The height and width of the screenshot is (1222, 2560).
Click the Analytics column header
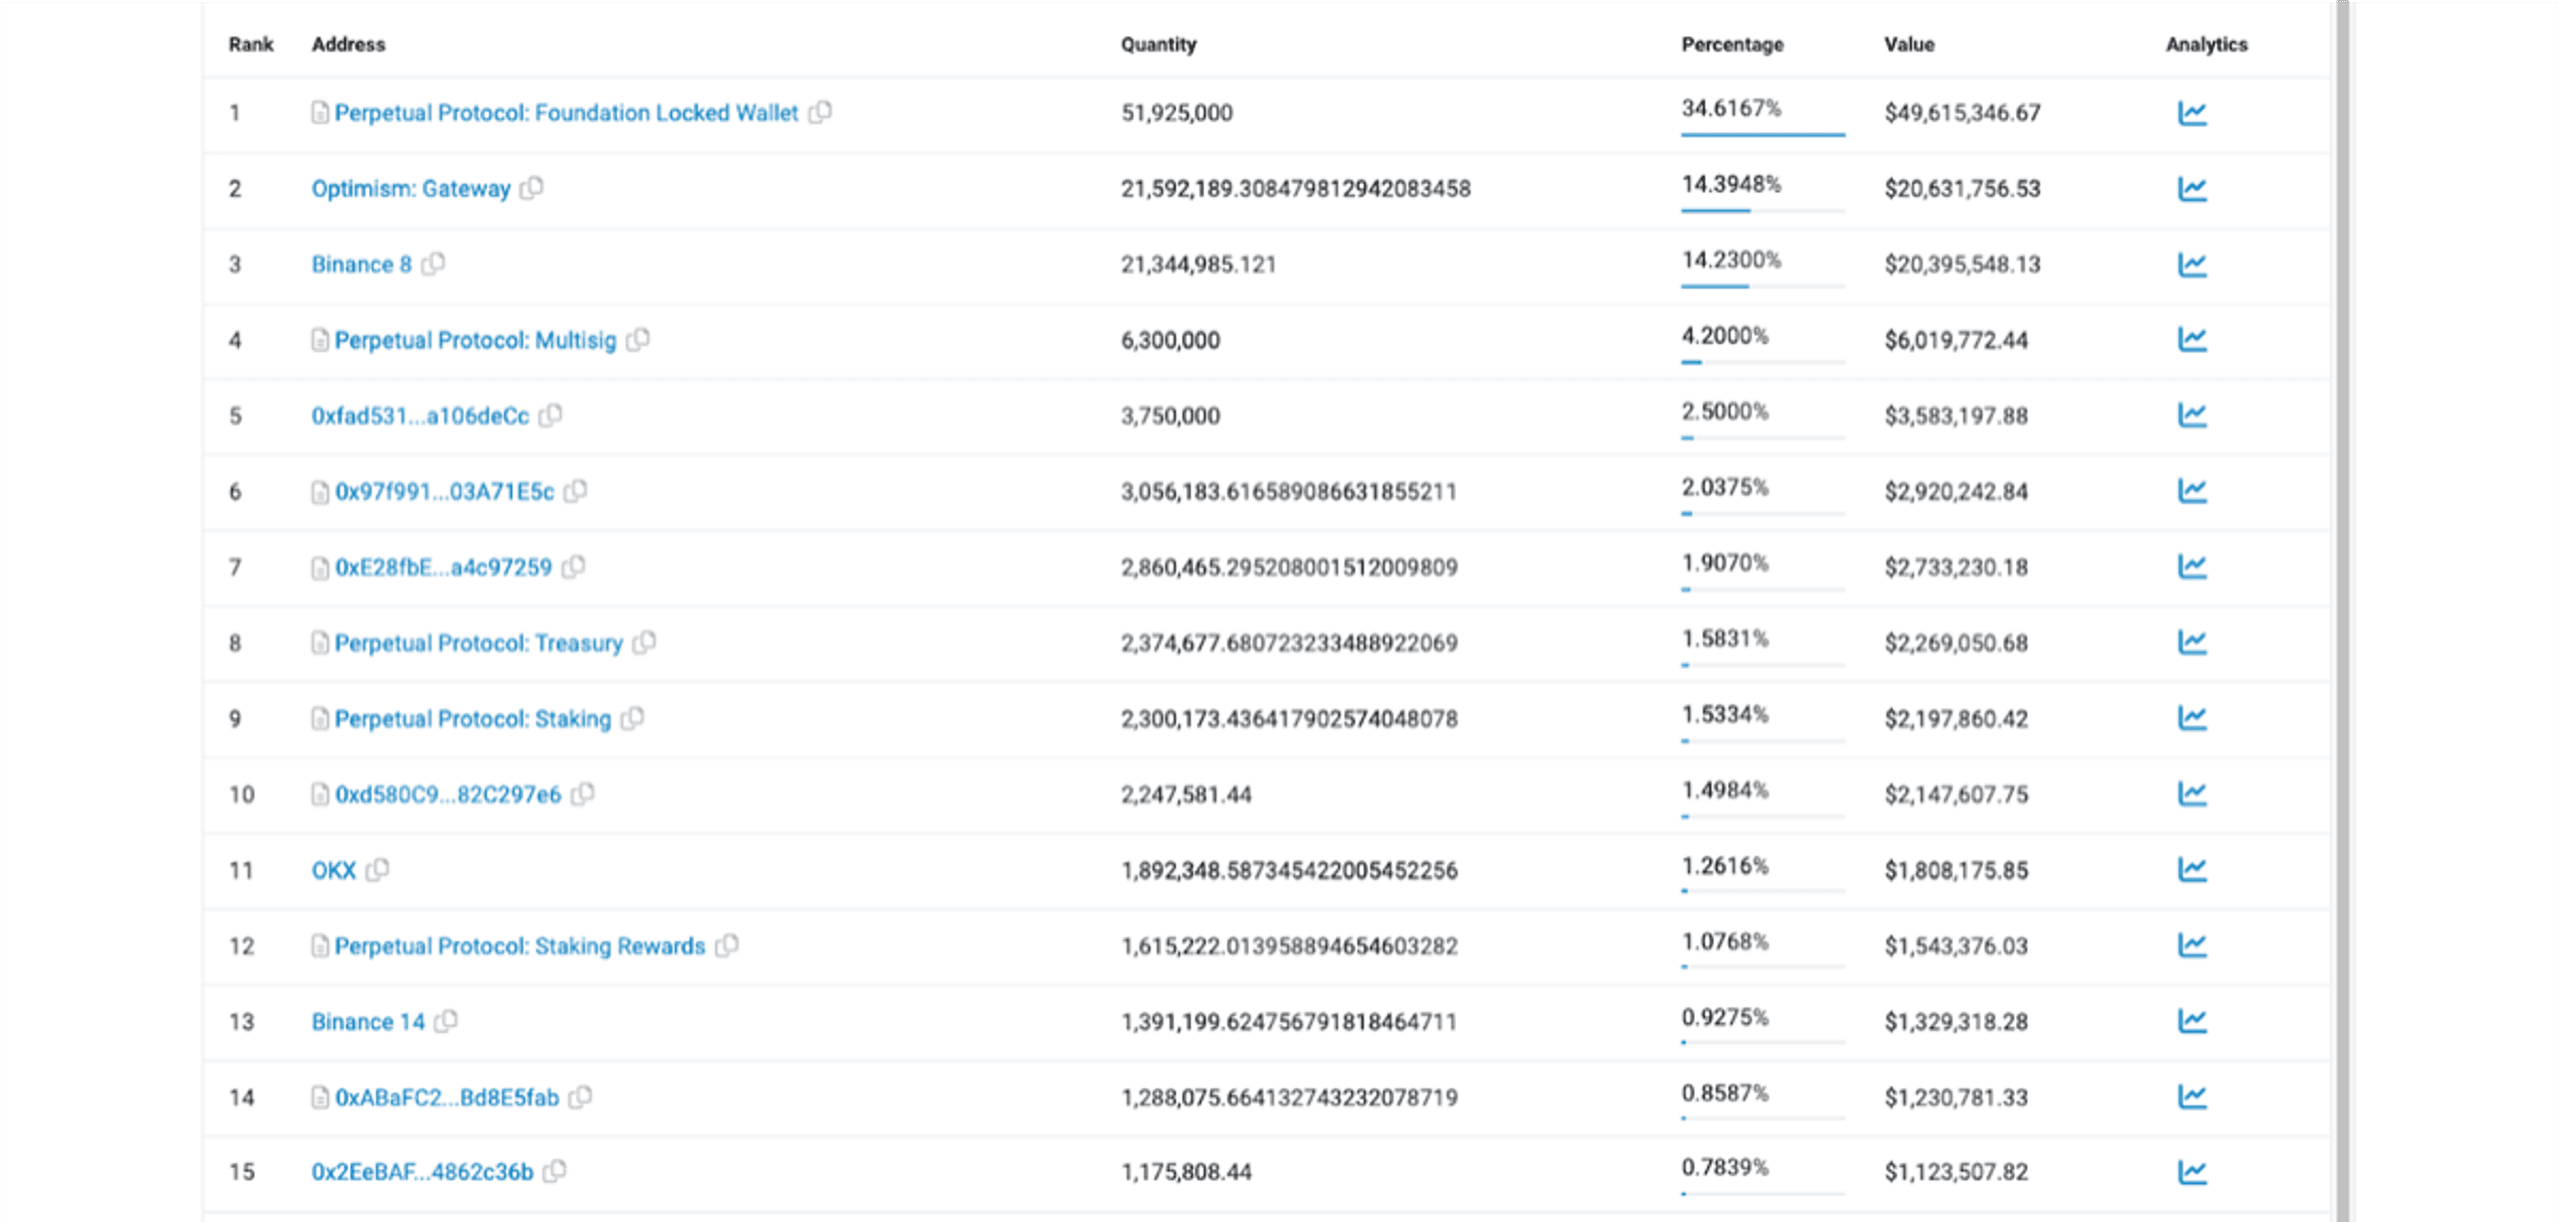[2206, 44]
